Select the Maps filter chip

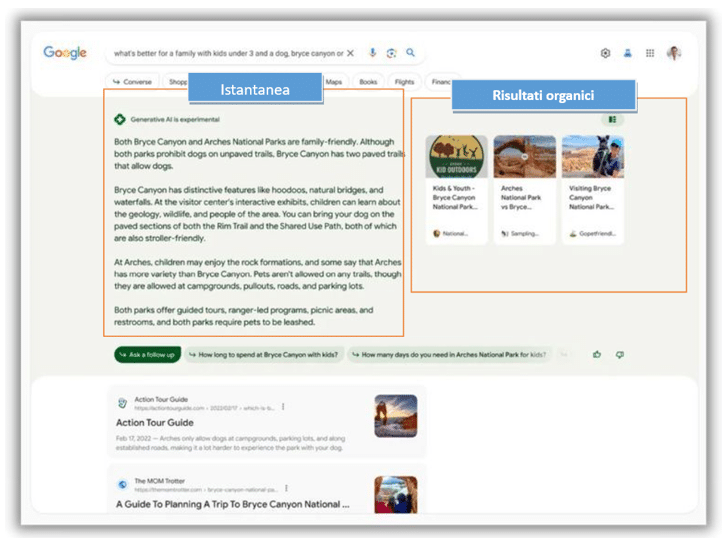click(x=334, y=82)
